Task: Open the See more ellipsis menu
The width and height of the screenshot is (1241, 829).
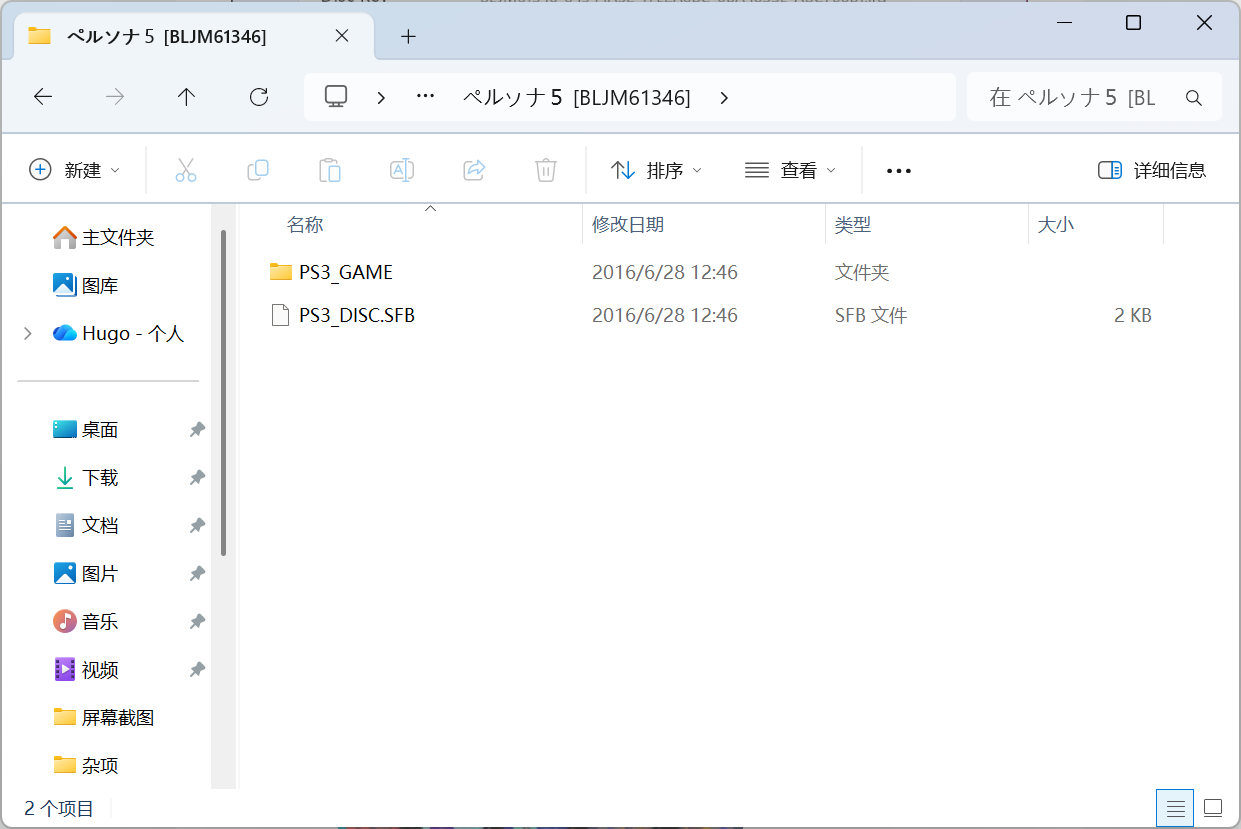Action: [899, 170]
